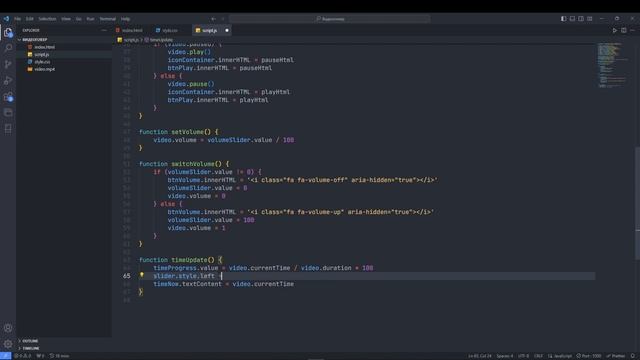Open the Selection menu

coord(47,19)
